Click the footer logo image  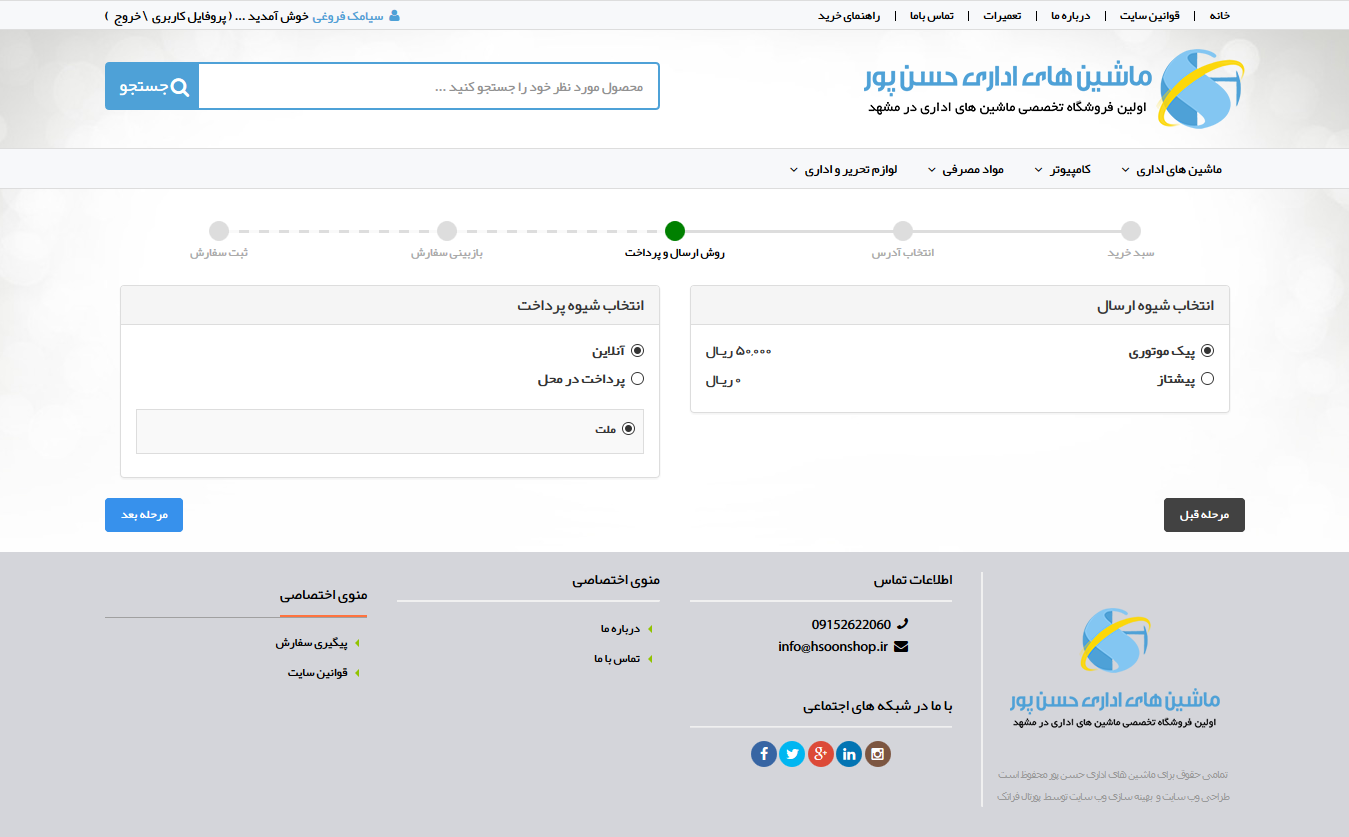1114,640
